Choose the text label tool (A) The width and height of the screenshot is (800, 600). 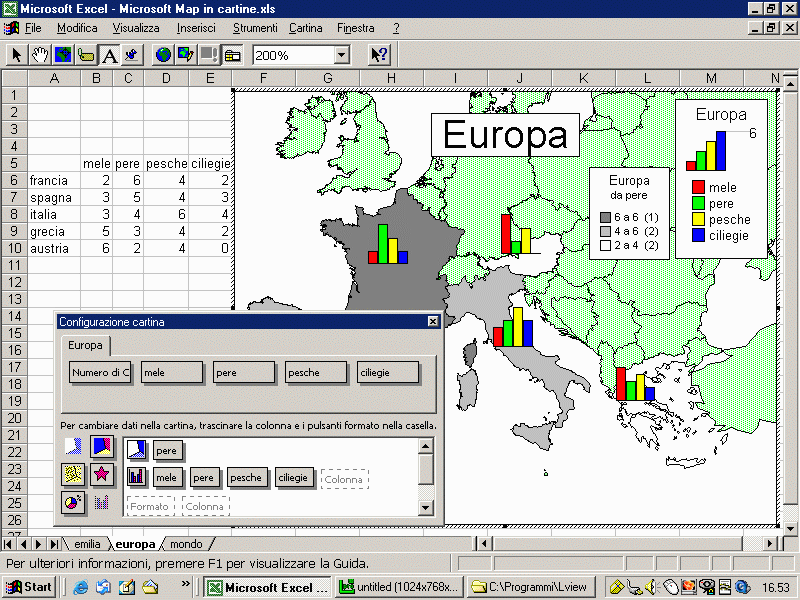(x=109, y=54)
